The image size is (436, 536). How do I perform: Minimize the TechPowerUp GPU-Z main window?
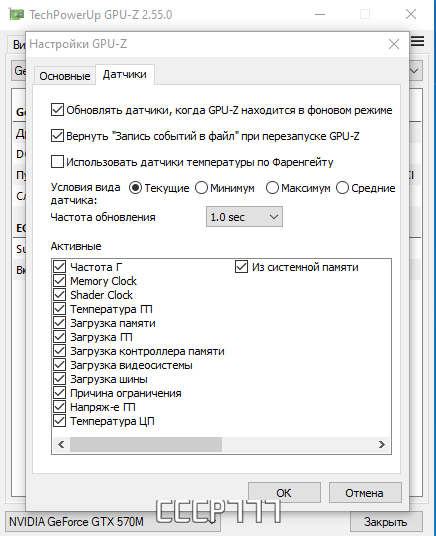[320, 14]
